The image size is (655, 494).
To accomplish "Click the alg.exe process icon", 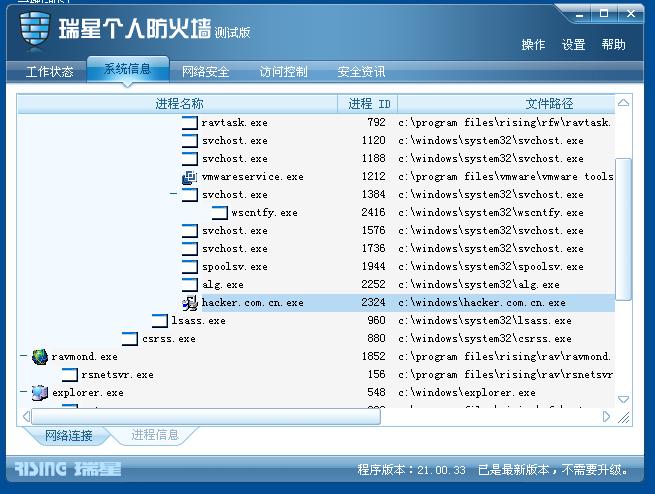I will pyautogui.click(x=190, y=284).
